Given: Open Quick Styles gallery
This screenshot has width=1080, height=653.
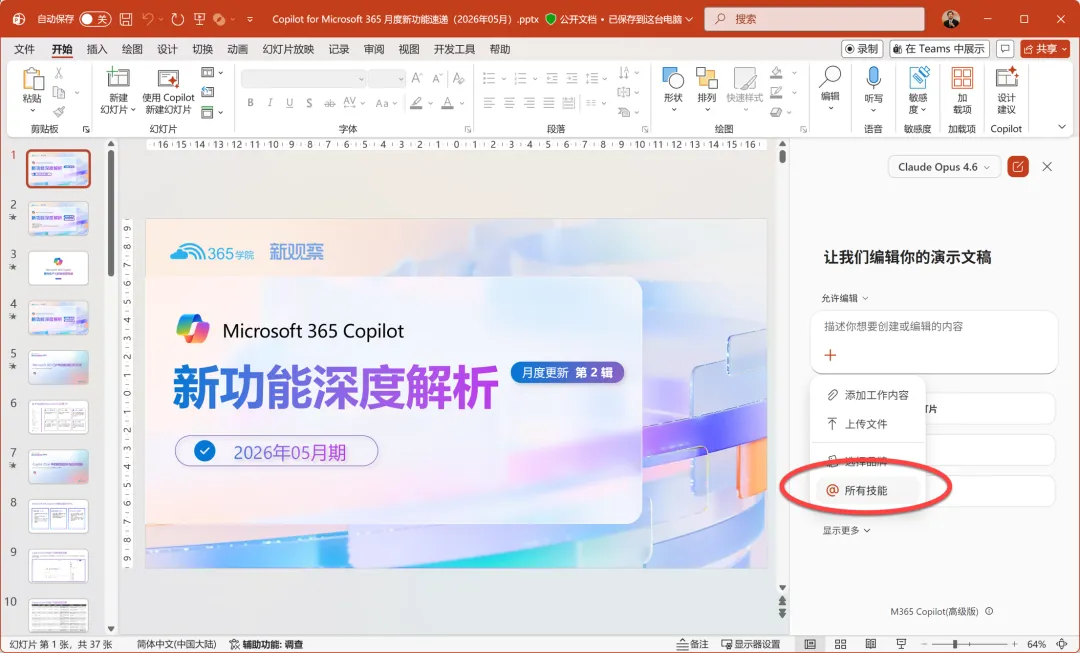Looking at the screenshot, I should click(745, 90).
